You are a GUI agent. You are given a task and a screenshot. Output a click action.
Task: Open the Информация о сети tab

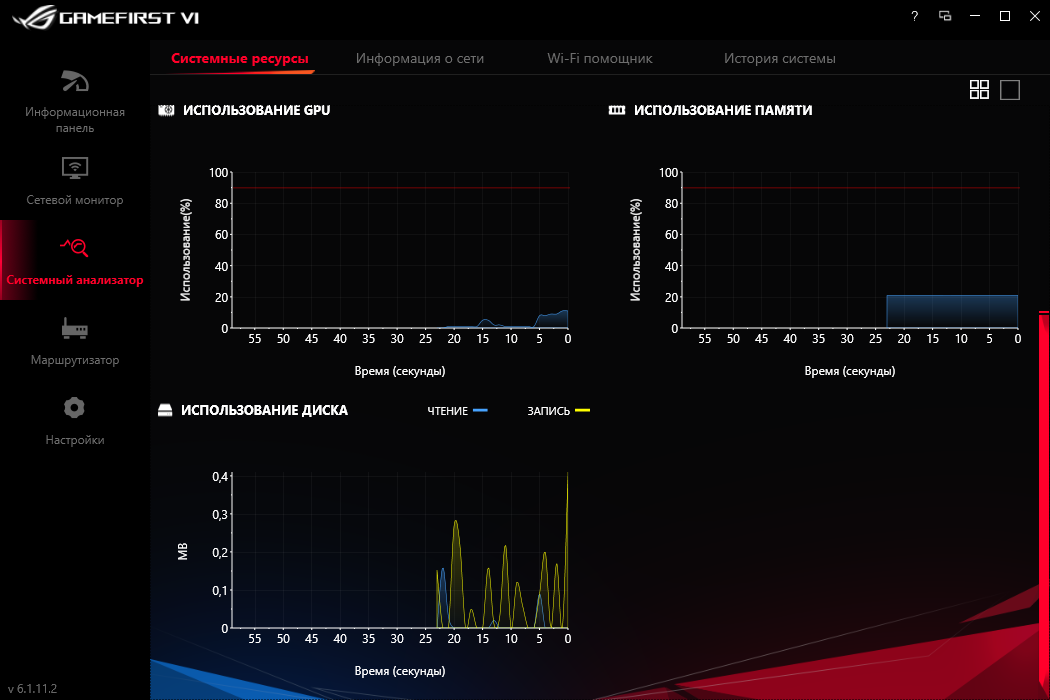click(x=420, y=58)
